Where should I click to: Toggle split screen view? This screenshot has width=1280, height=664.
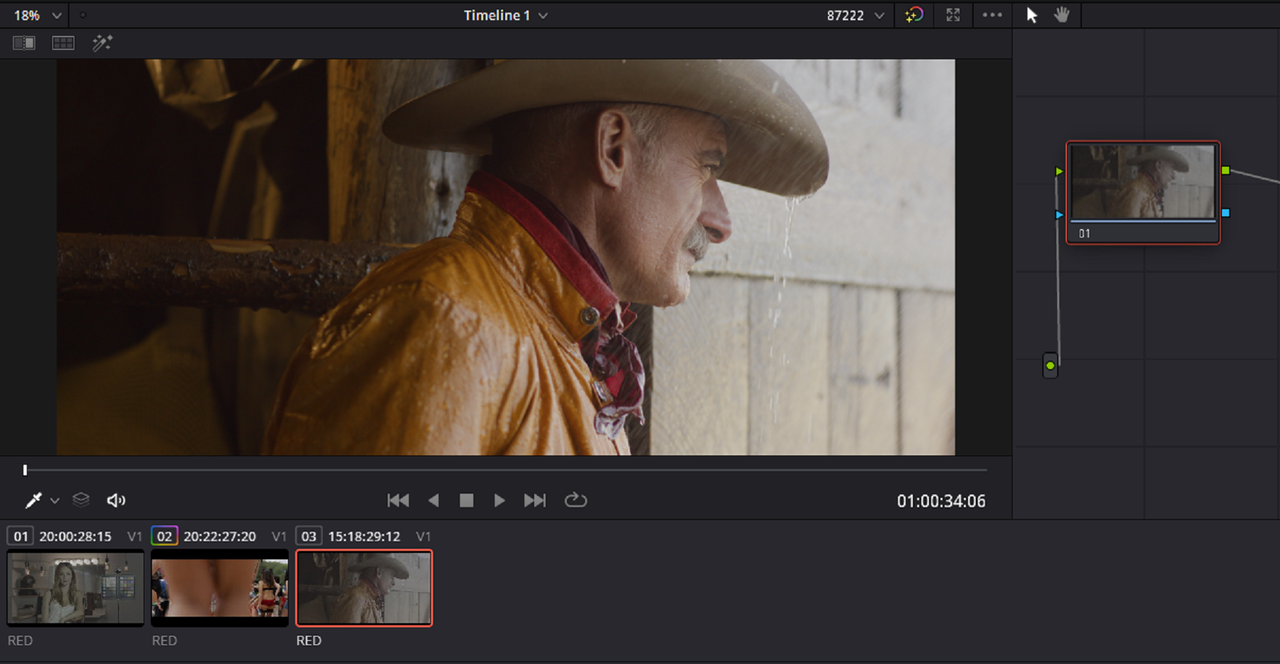63,43
